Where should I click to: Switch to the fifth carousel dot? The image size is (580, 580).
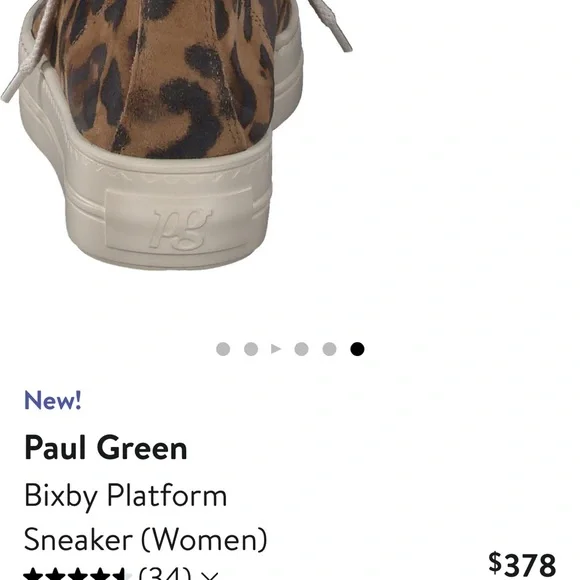(329, 349)
